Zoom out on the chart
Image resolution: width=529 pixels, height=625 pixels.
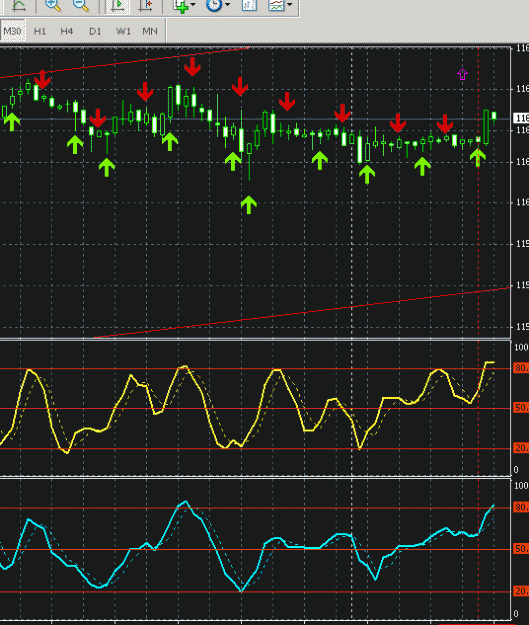pos(81,6)
